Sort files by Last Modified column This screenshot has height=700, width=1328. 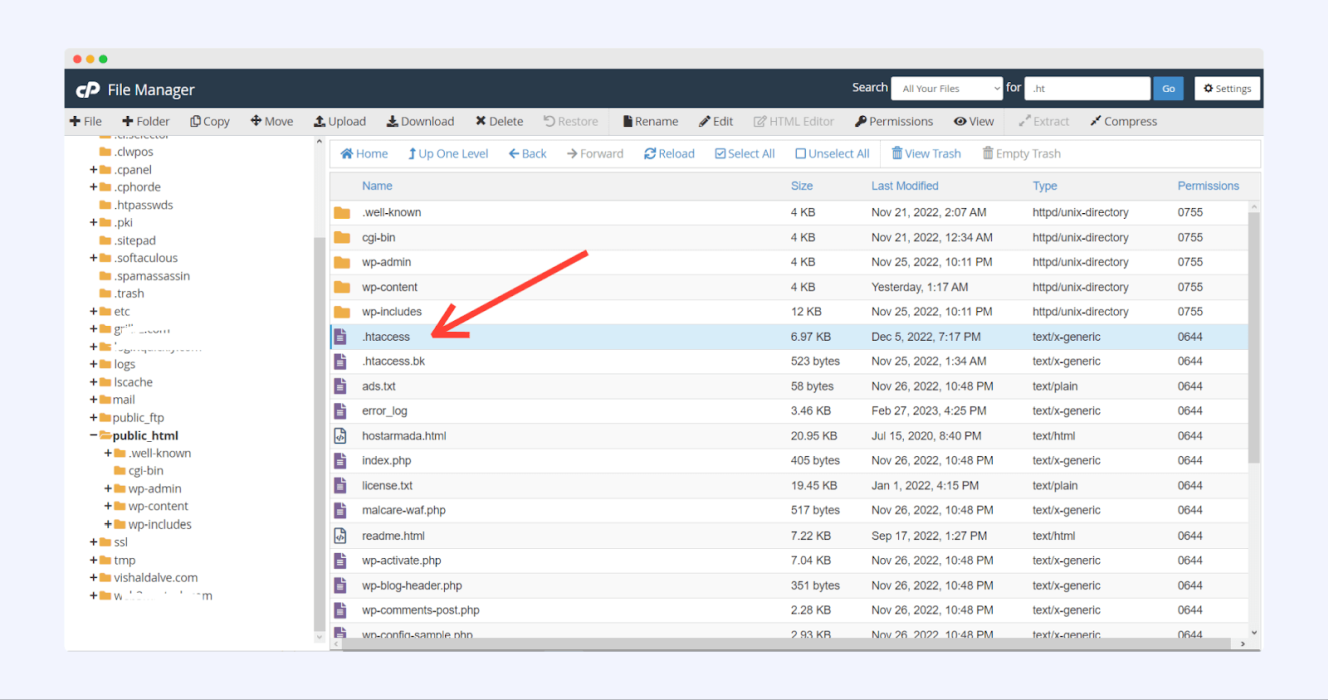pos(904,186)
